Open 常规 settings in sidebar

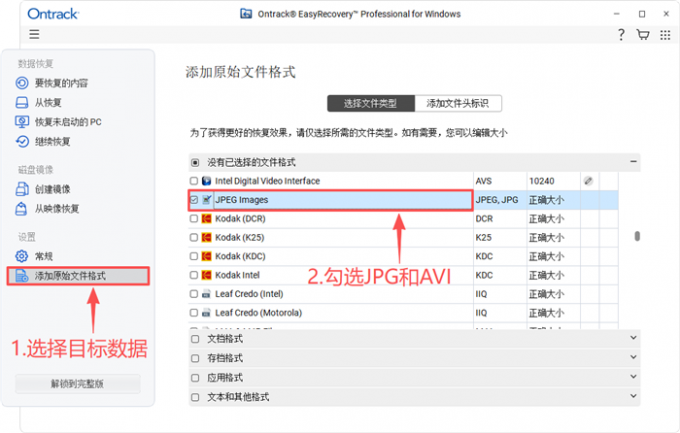tap(44, 256)
